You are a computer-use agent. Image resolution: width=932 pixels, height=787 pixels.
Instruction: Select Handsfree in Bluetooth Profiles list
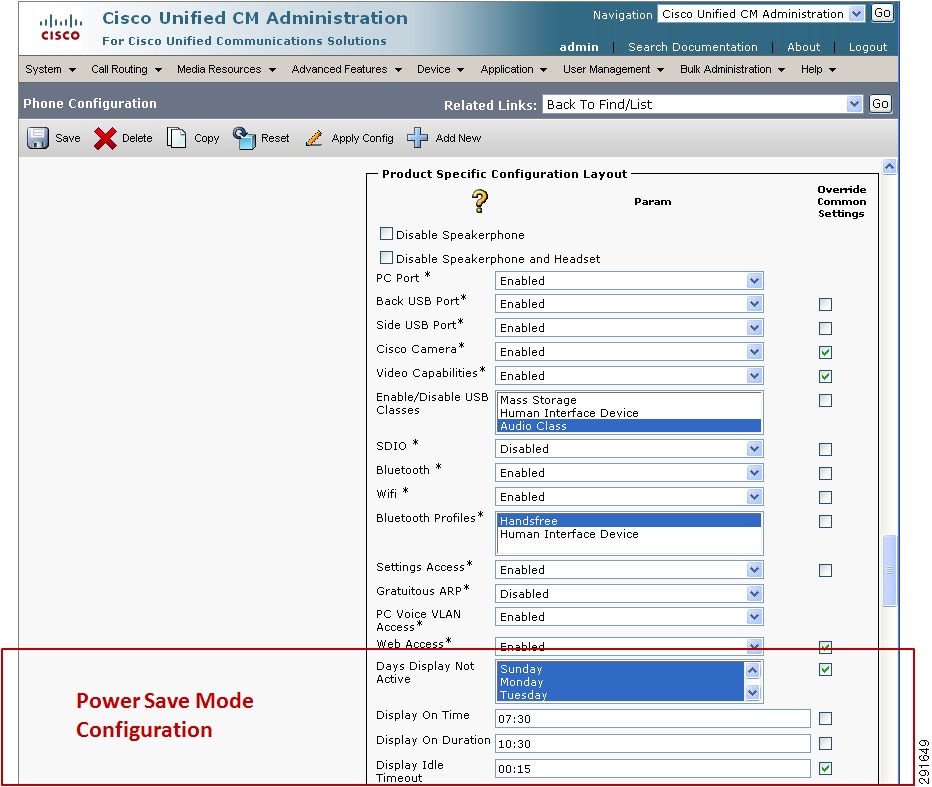(x=629, y=521)
